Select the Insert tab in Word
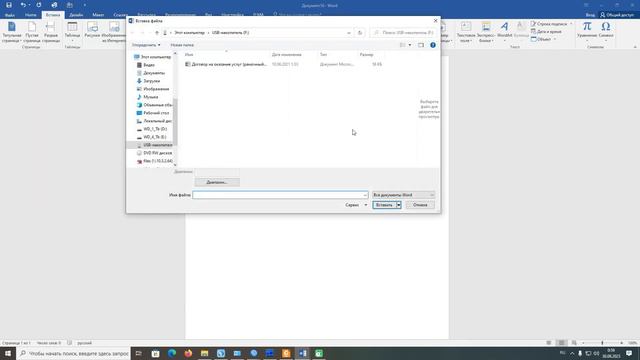Image resolution: width=640 pixels, height=360 pixels. click(53, 15)
